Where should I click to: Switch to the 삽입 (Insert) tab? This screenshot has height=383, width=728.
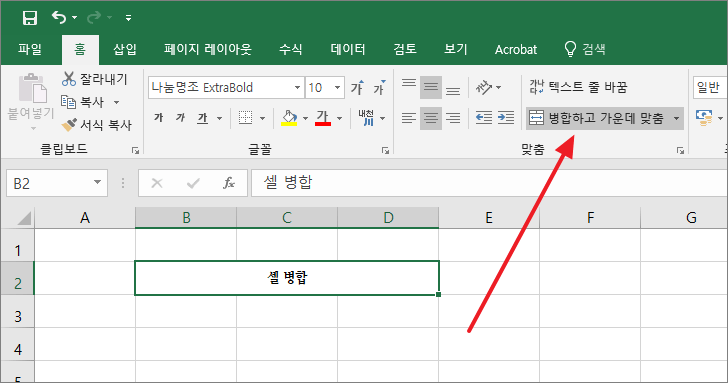pyautogui.click(x=125, y=49)
